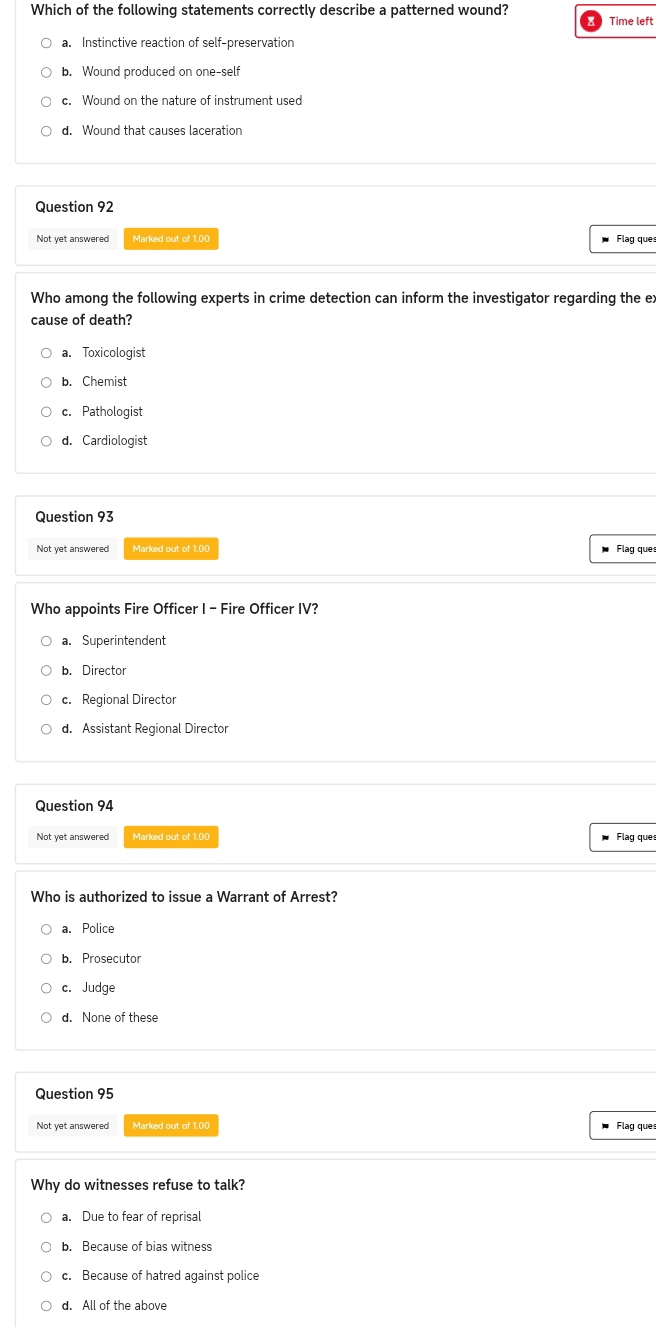Click the Question 93 heading
The width and height of the screenshot is (656, 1327).
pyautogui.click(x=74, y=517)
